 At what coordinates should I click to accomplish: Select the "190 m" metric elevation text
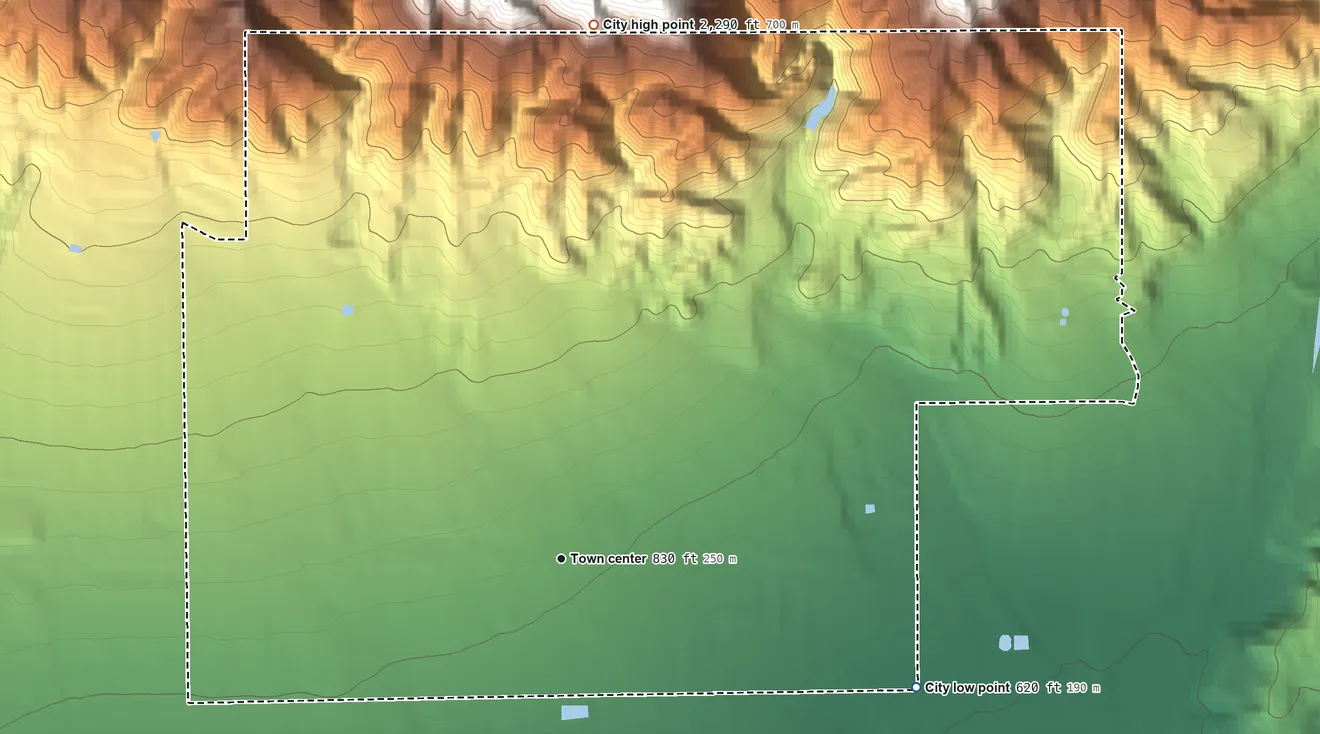click(x=1083, y=688)
